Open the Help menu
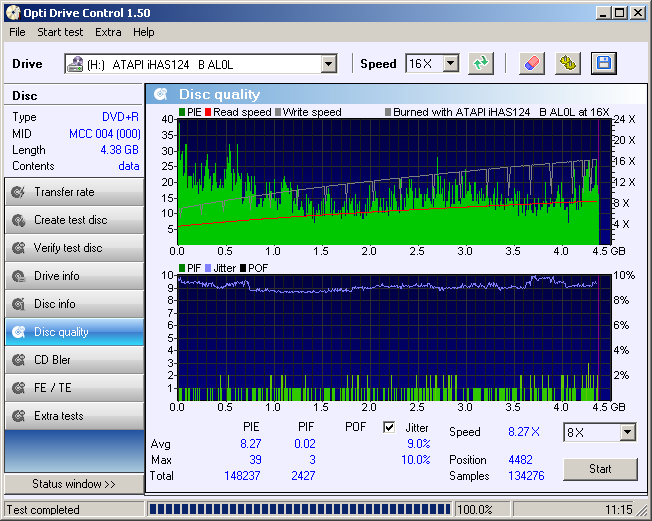The width and height of the screenshot is (652, 521). tap(143, 32)
